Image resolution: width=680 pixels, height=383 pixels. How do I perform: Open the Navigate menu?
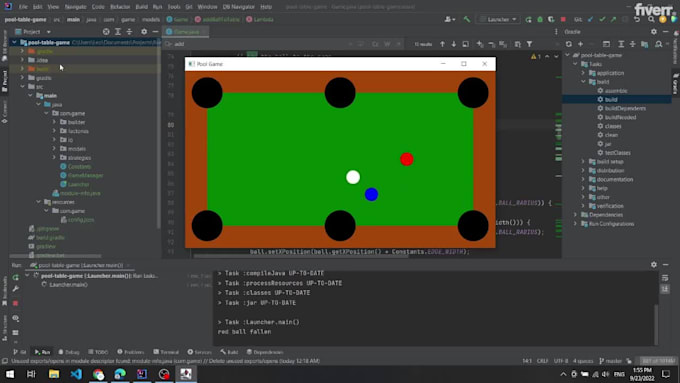point(75,7)
